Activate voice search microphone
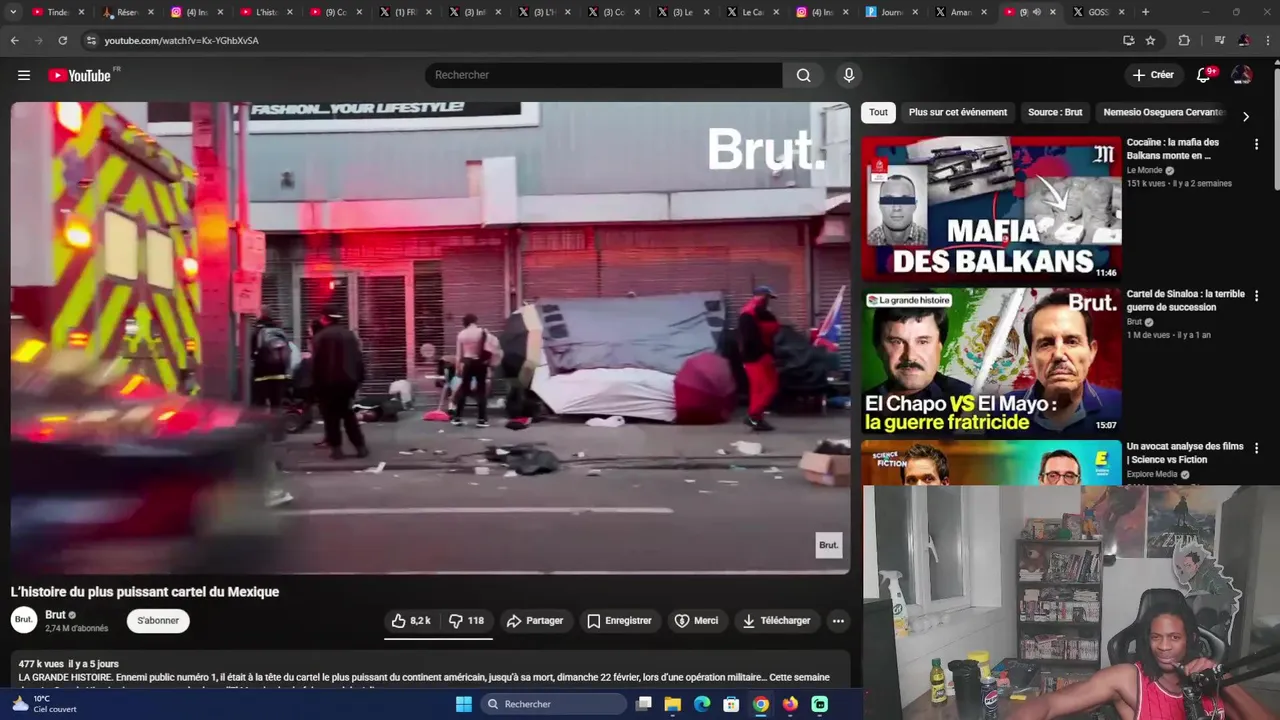The image size is (1280, 720). click(849, 75)
